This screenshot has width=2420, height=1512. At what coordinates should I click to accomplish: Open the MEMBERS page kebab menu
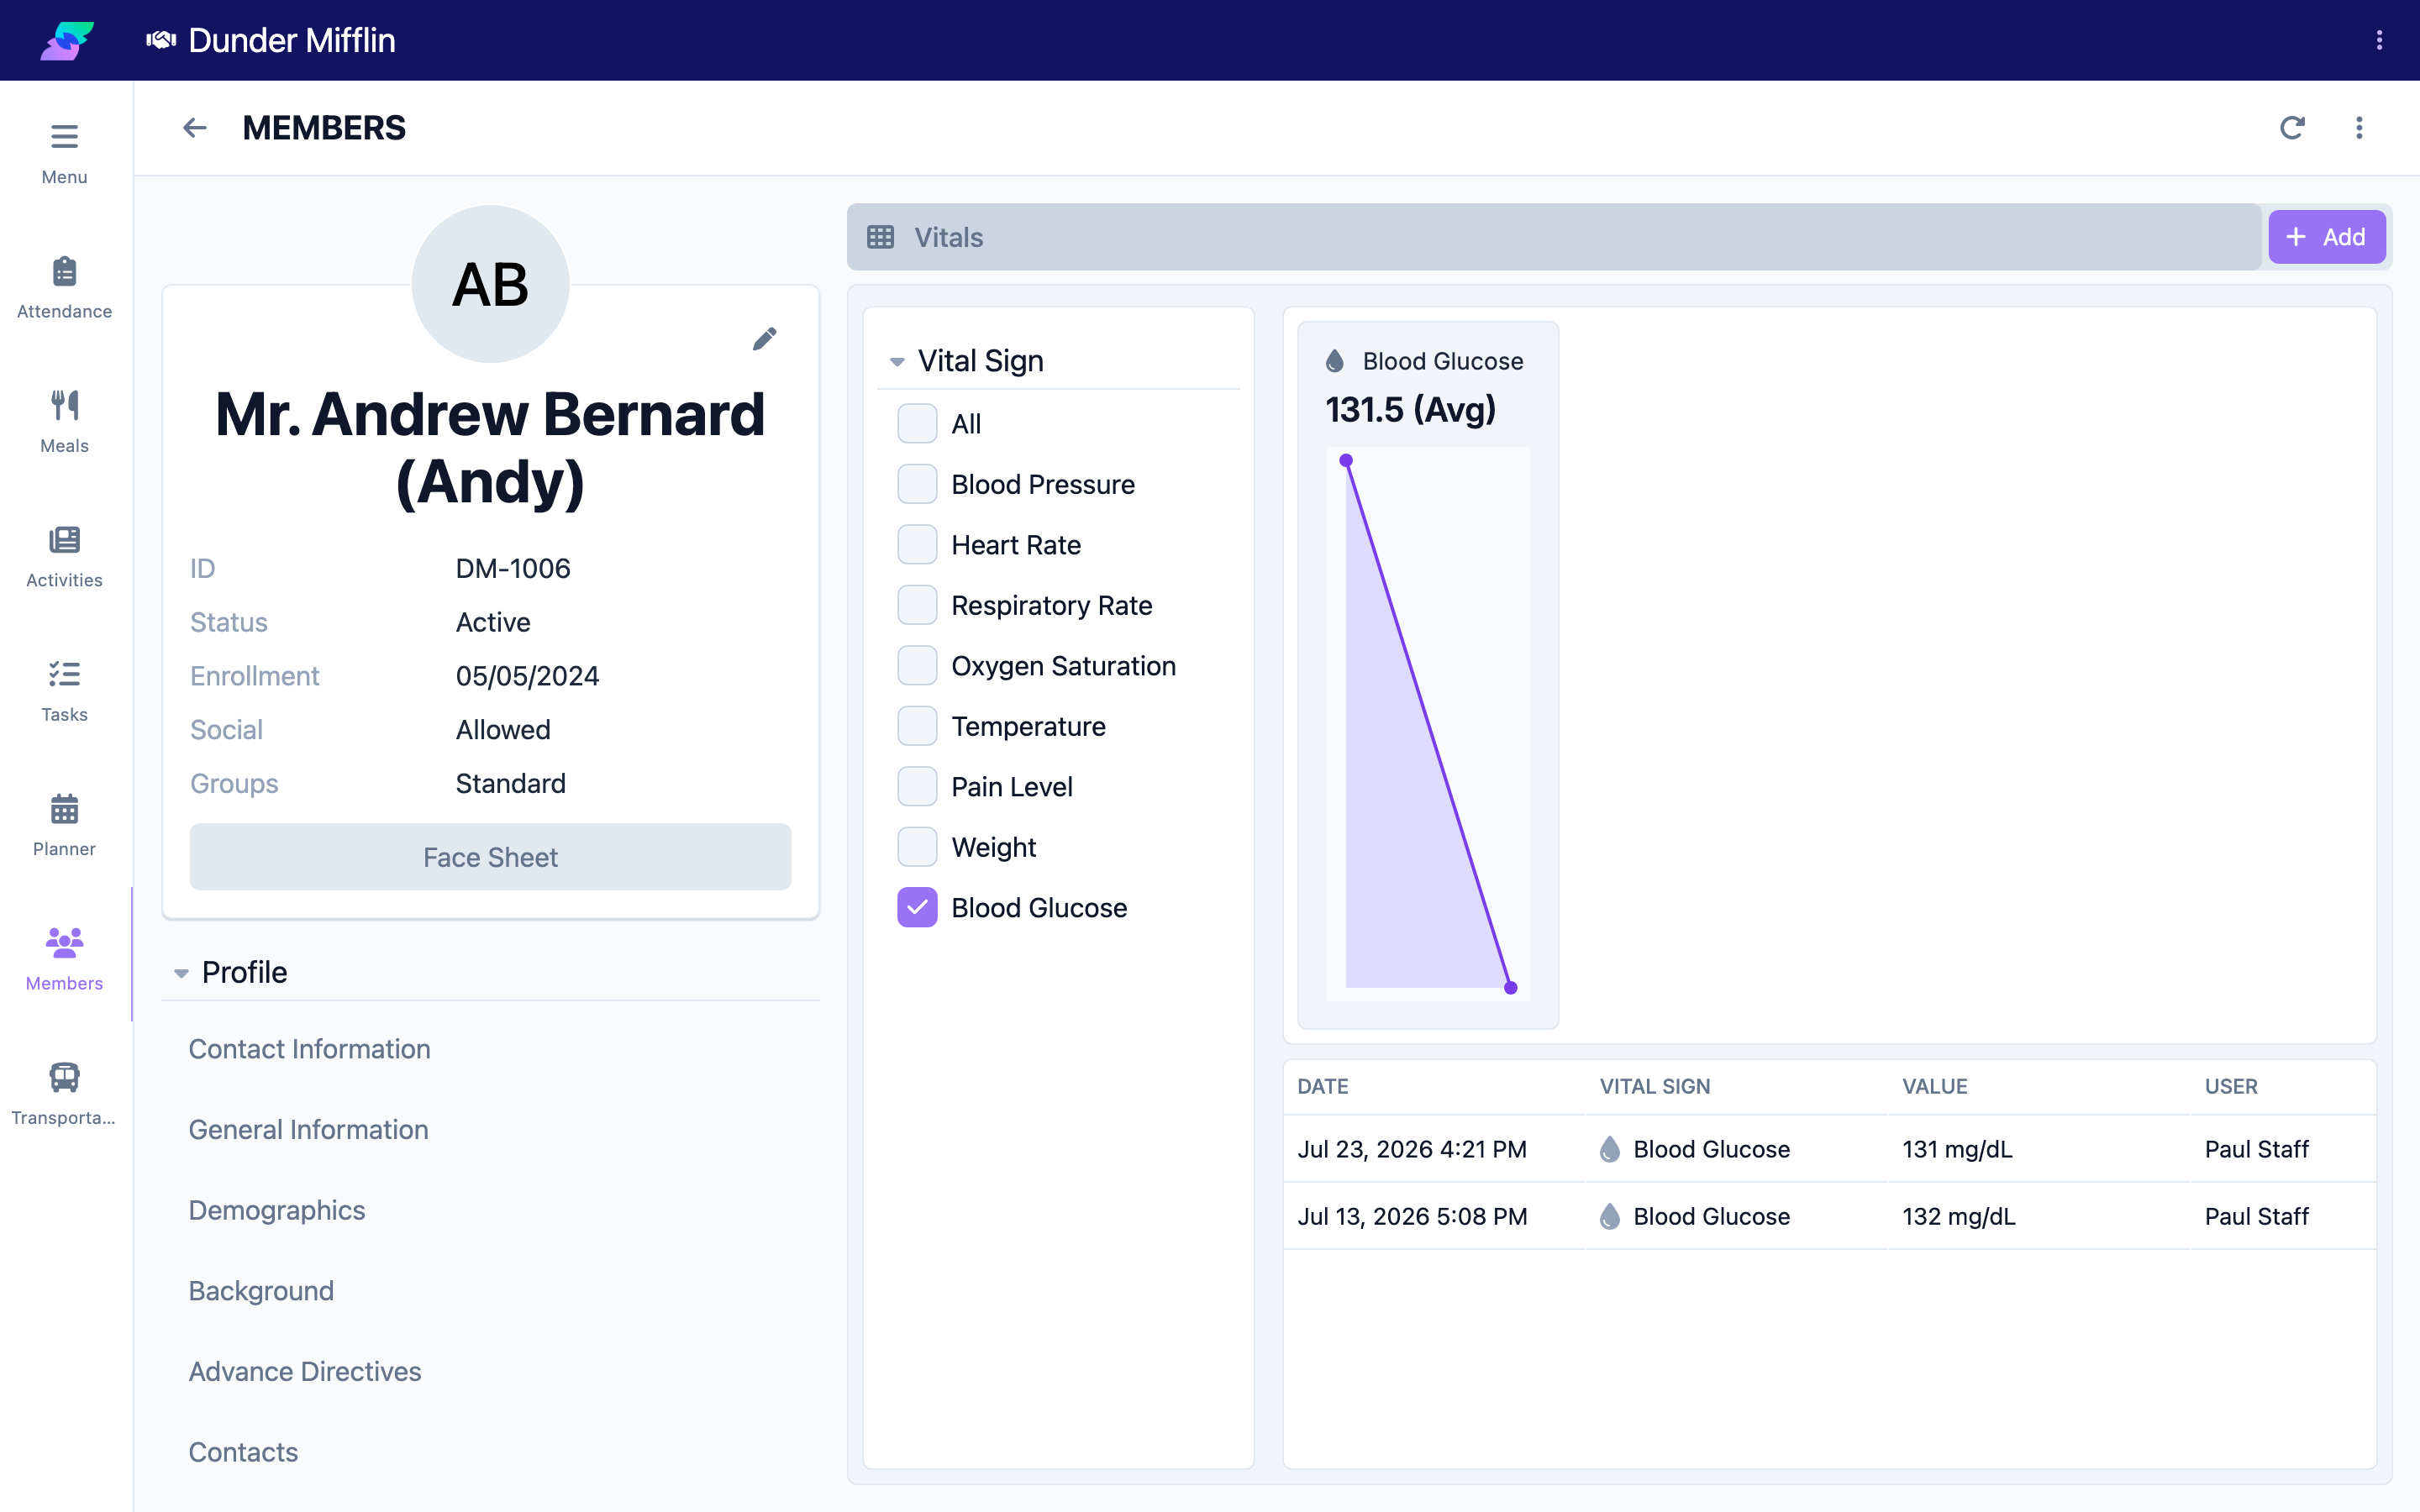click(2359, 128)
